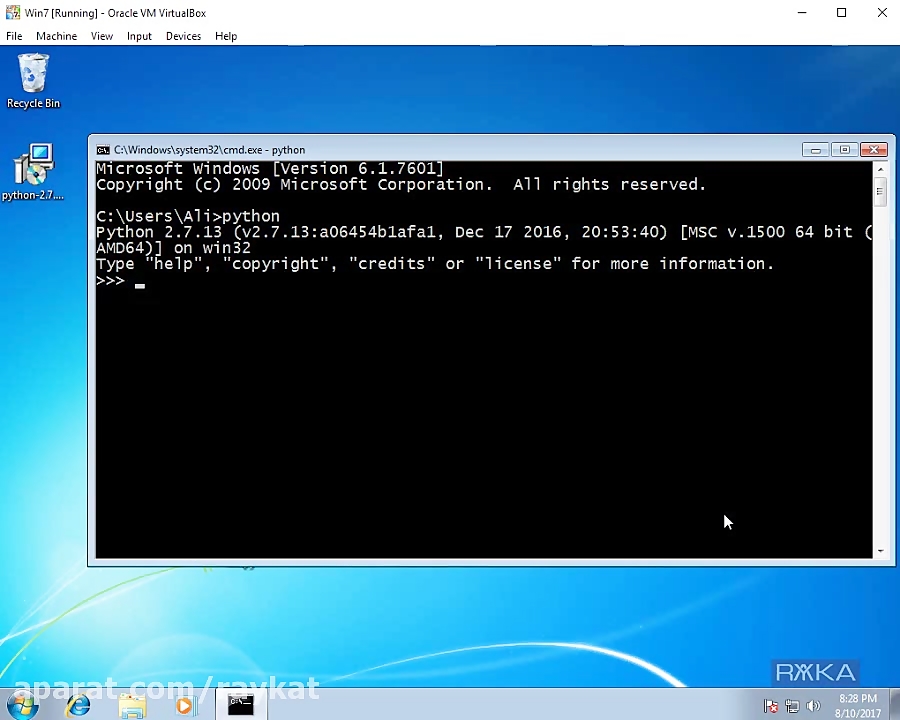Open the File menu in VirtualBox
The height and width of the screenshot is (720, 900).
[x=14, y=36]
